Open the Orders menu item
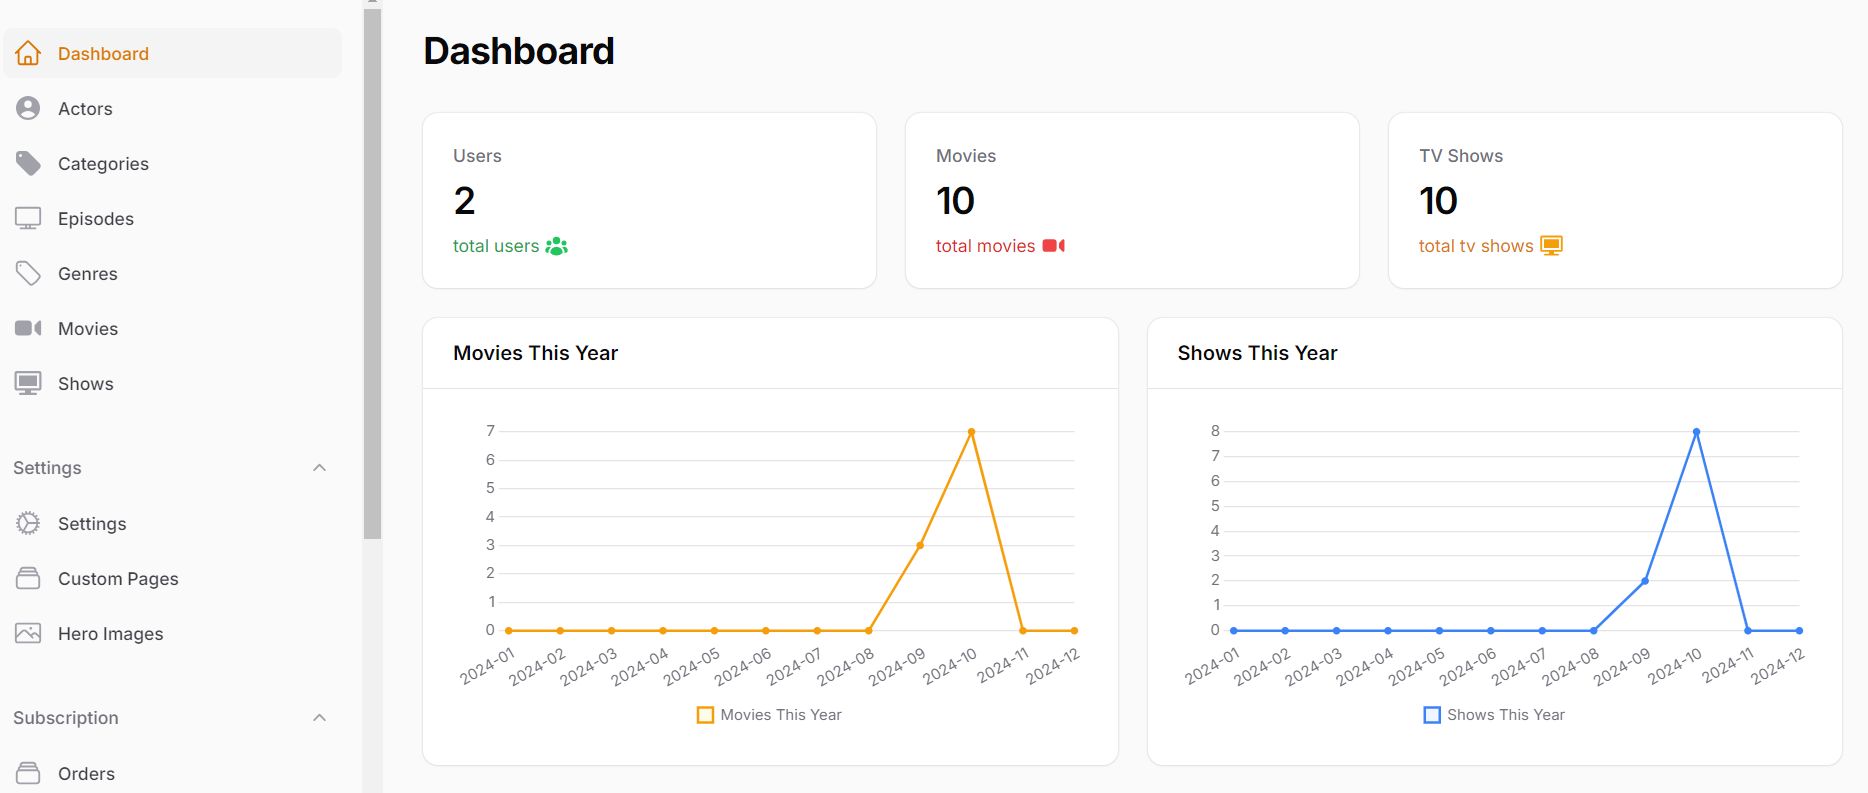Screen dimensions: 1868x793 [x=86, y=773]
